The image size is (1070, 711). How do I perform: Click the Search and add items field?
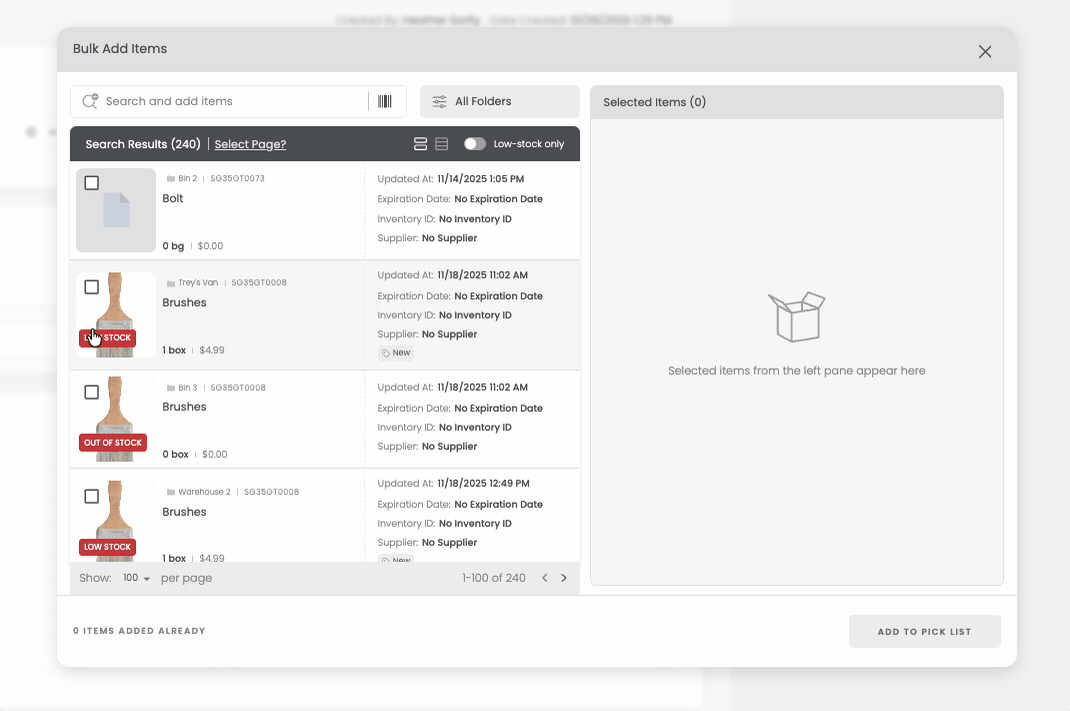click(230, 101)
